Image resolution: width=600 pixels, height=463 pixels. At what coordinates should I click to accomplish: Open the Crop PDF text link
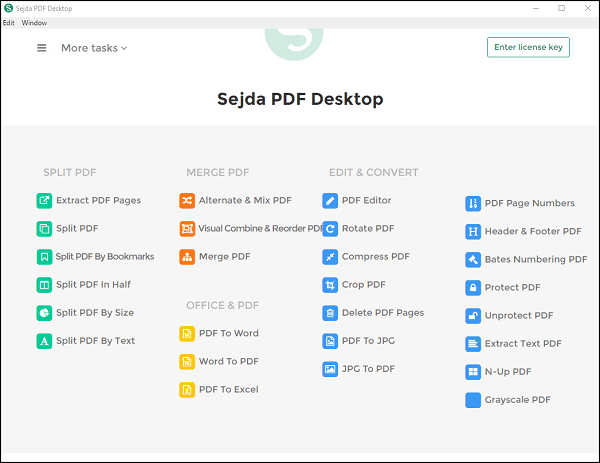click(364, 285)
